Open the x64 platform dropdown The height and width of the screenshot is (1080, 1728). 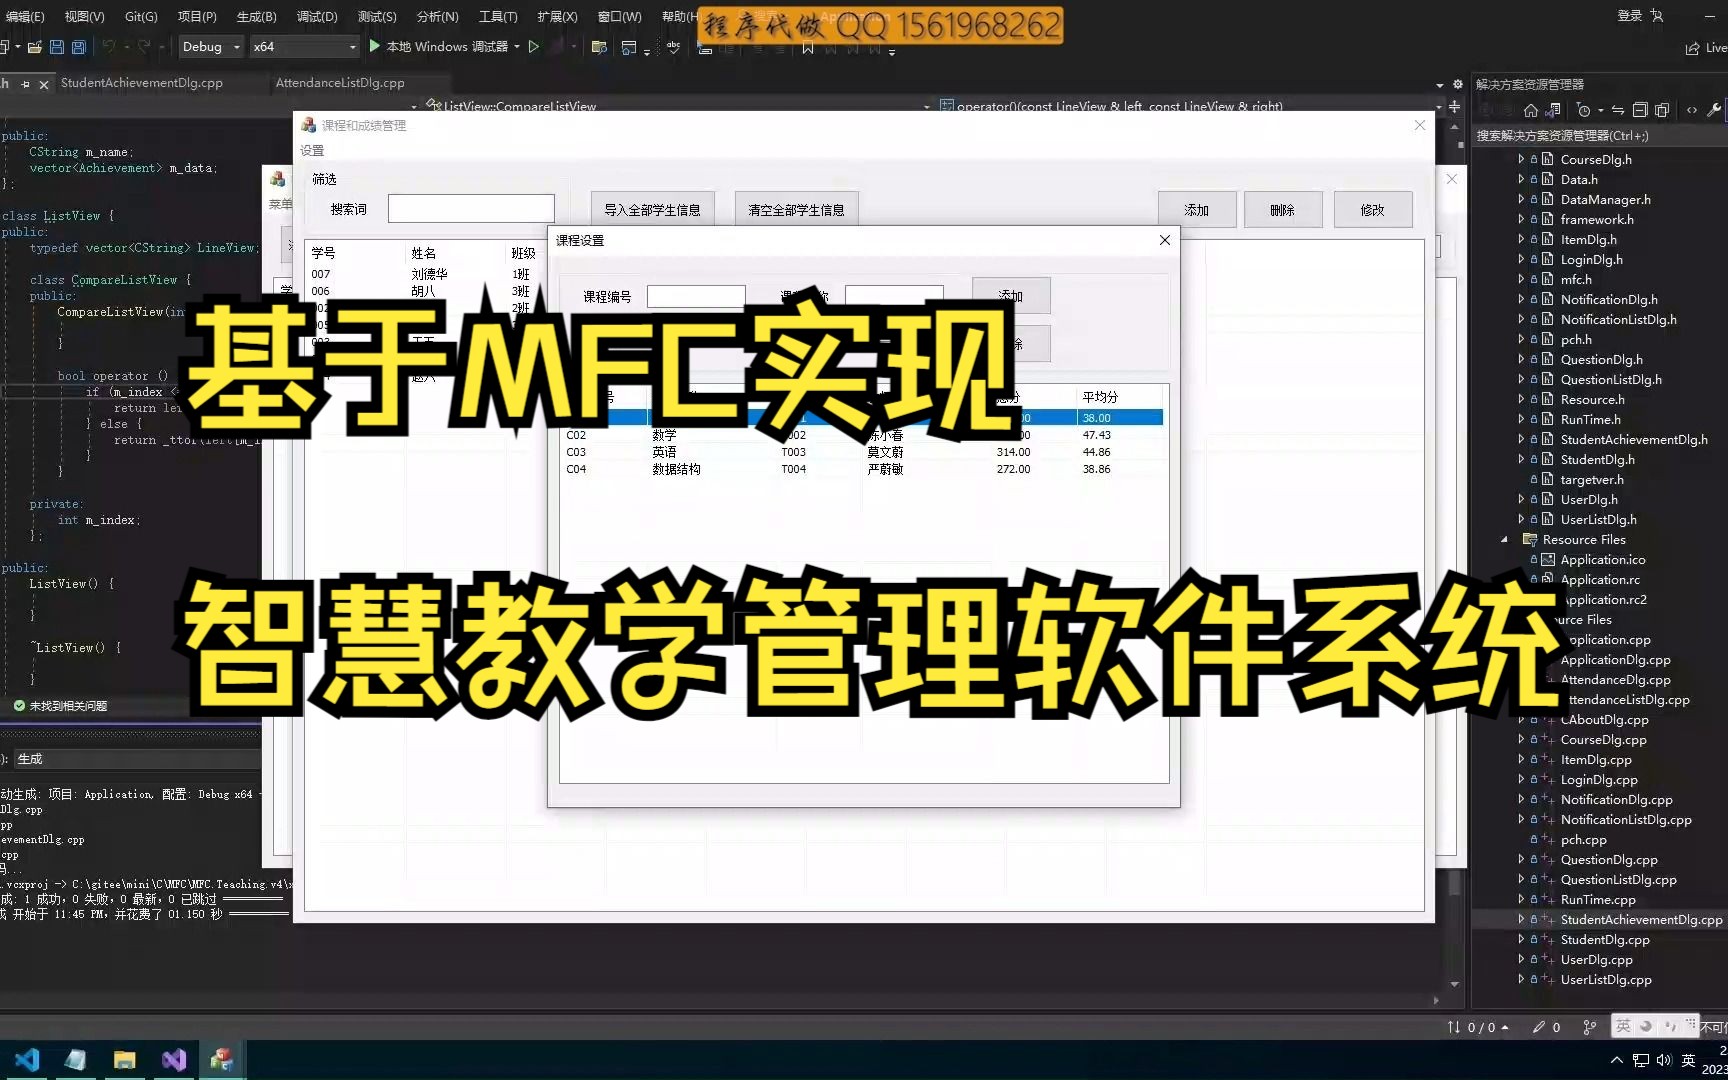304,47
